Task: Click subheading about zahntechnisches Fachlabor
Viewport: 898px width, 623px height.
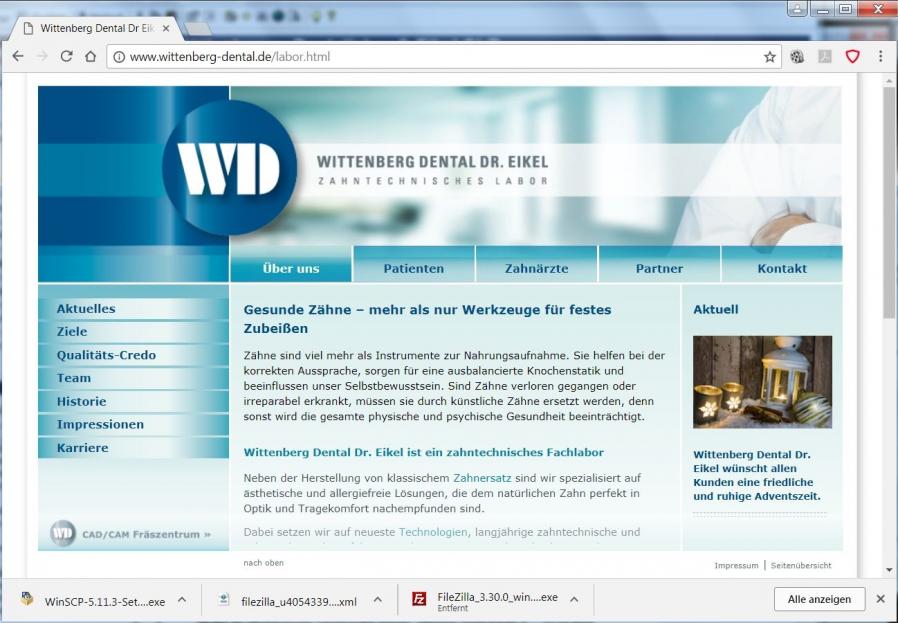Action: click(423, 452)
